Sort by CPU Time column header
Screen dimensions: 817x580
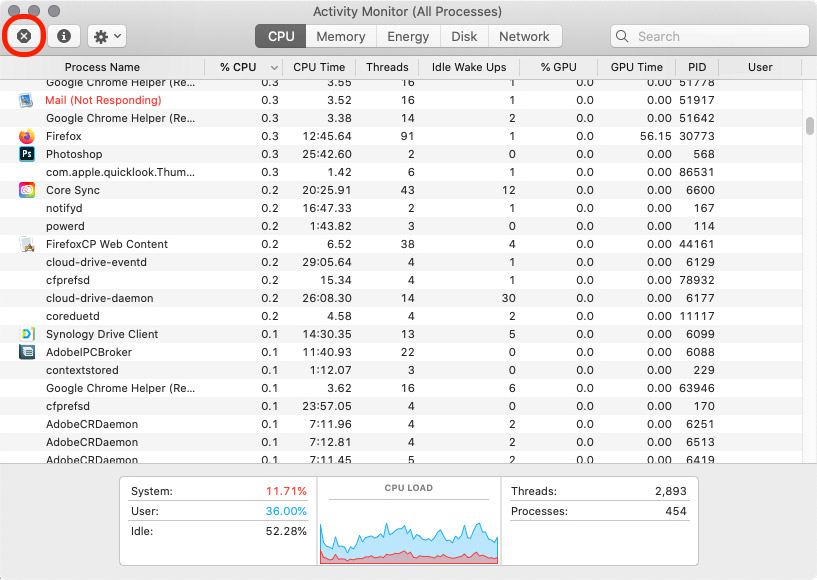coord(319,67)
